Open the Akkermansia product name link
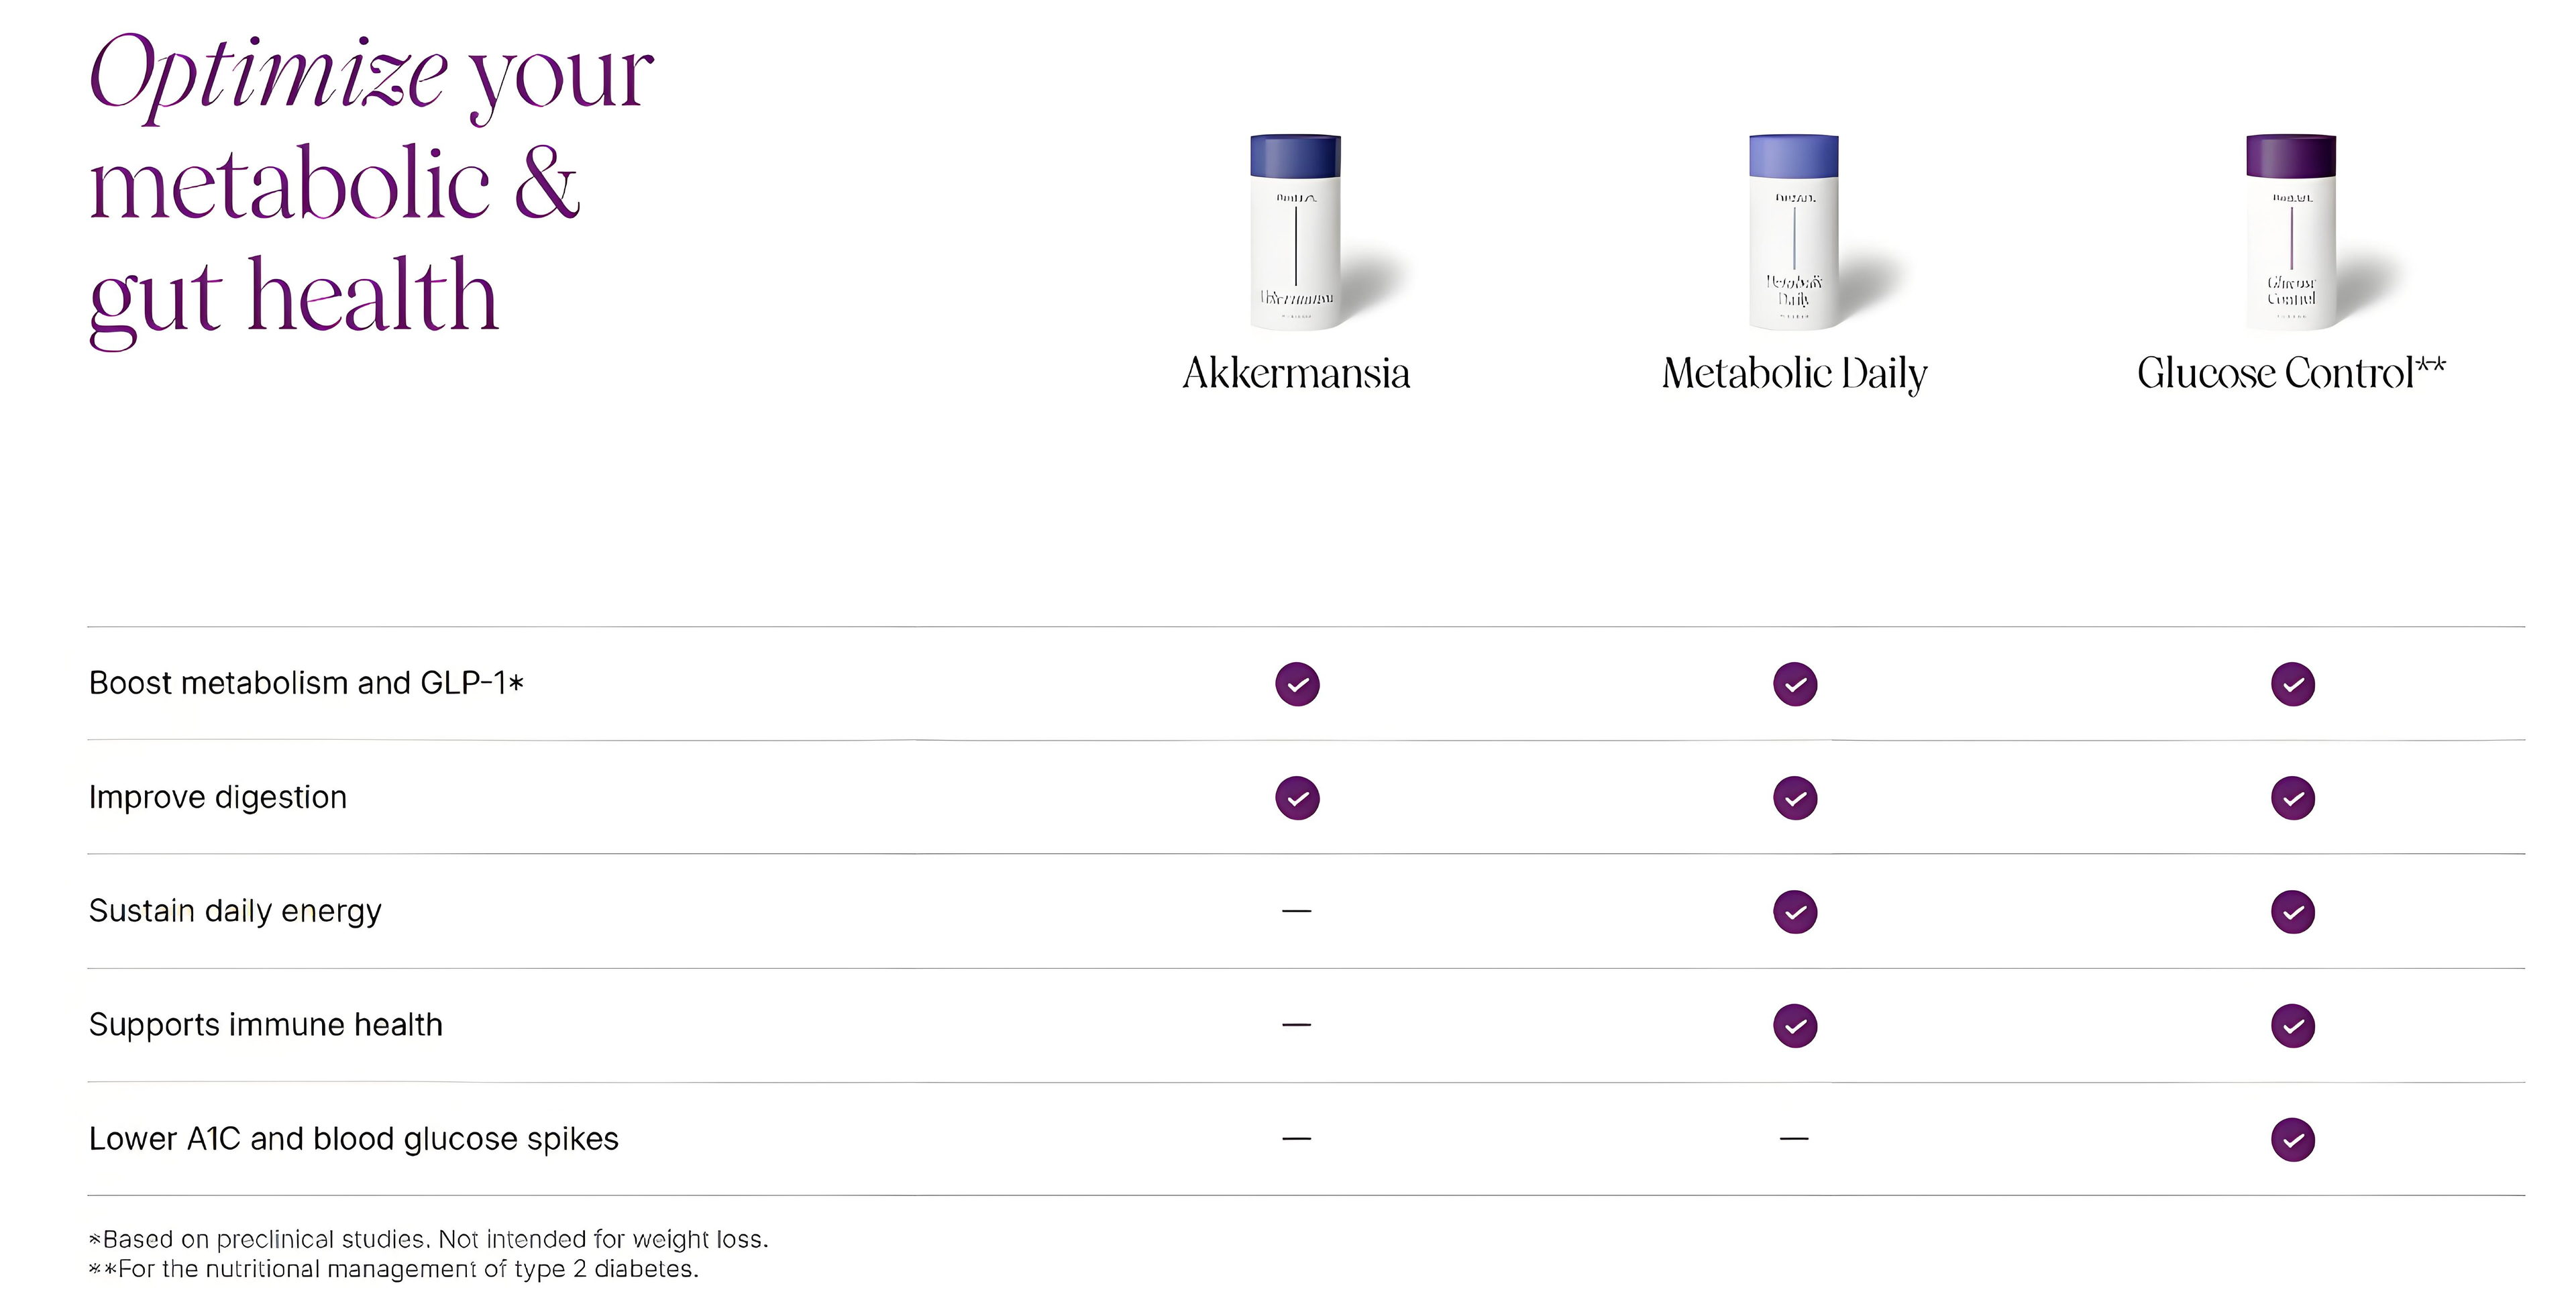 [x=1296, y=373]
